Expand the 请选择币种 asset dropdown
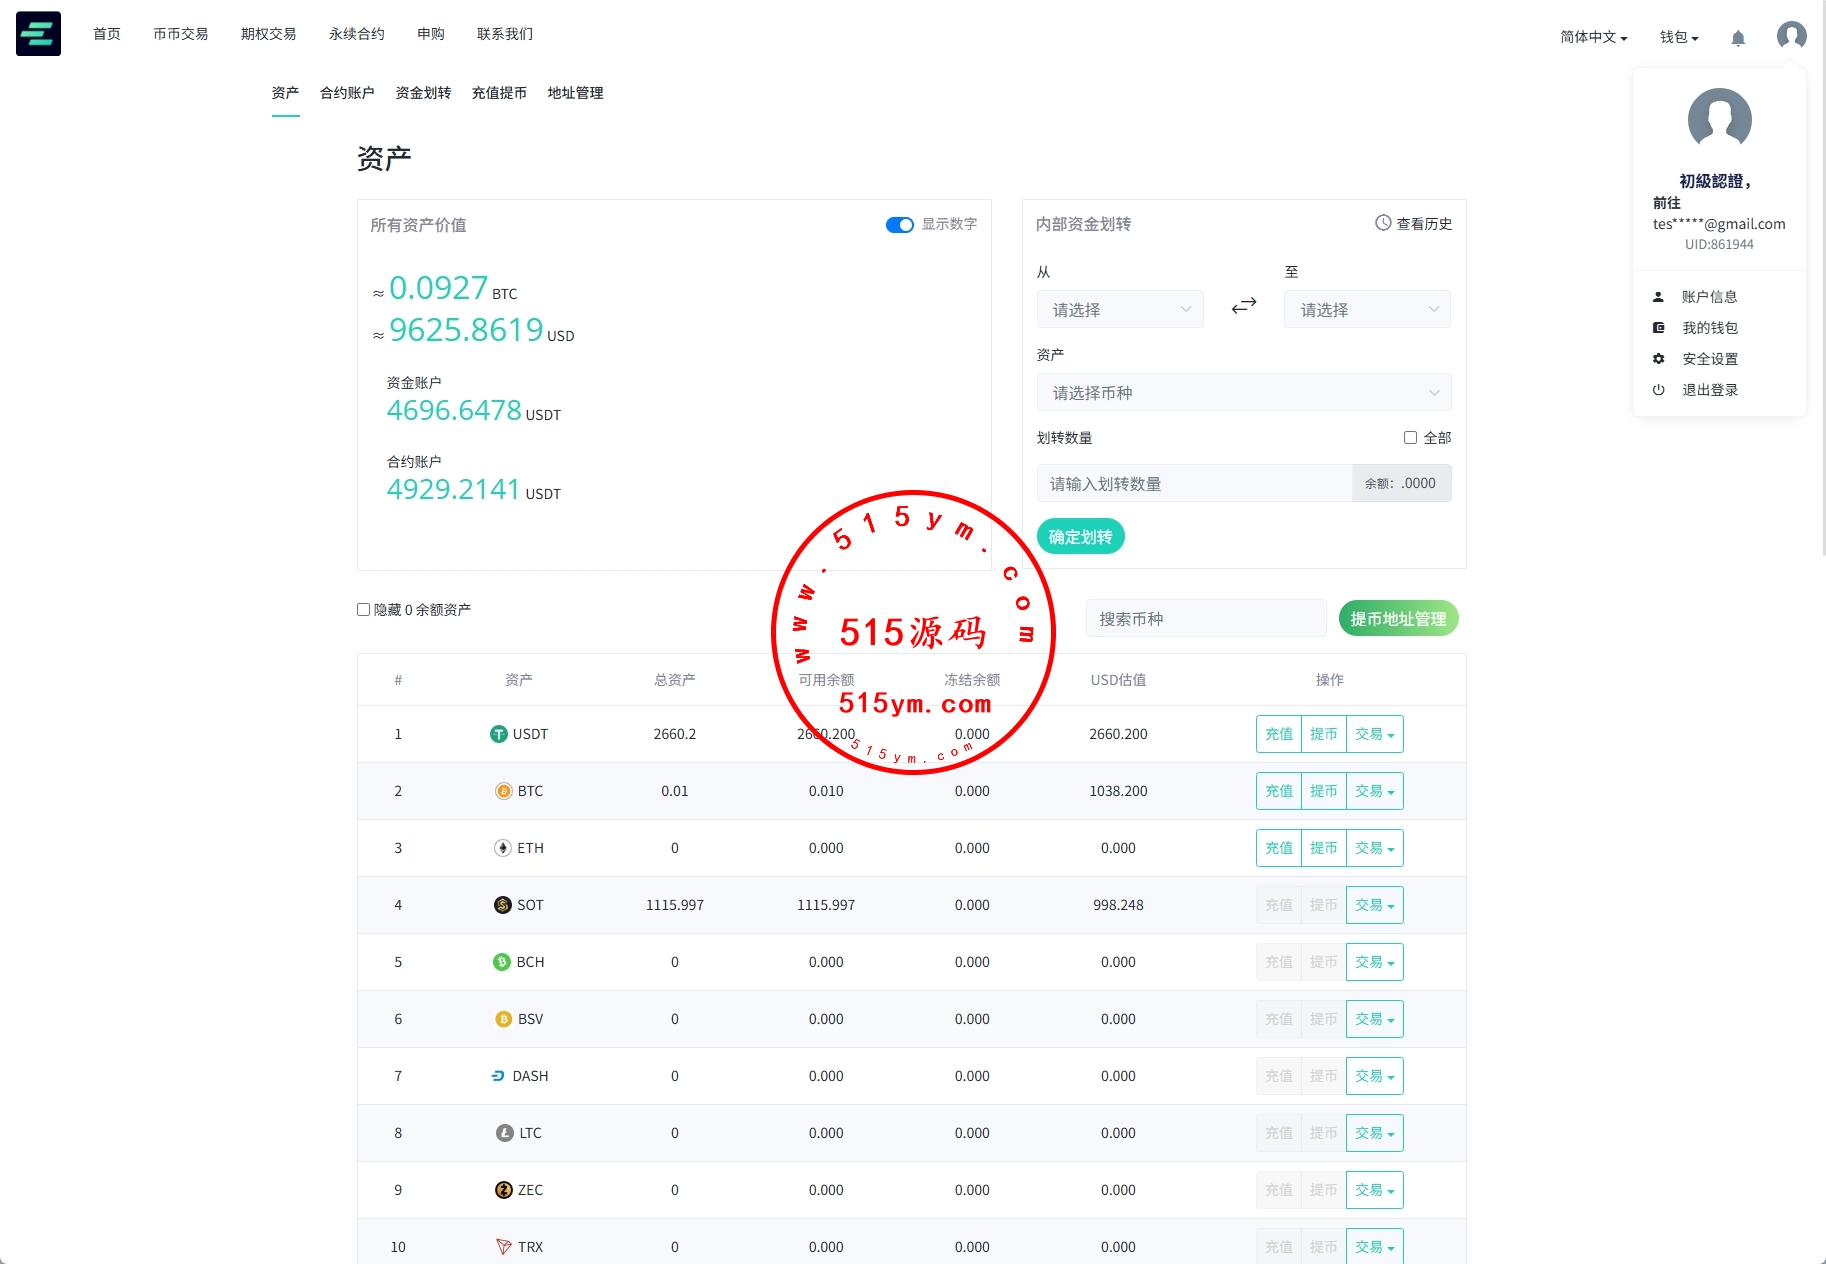Image resolution: width=1826 pixels, height=1264 pixels. point(1243,393)
